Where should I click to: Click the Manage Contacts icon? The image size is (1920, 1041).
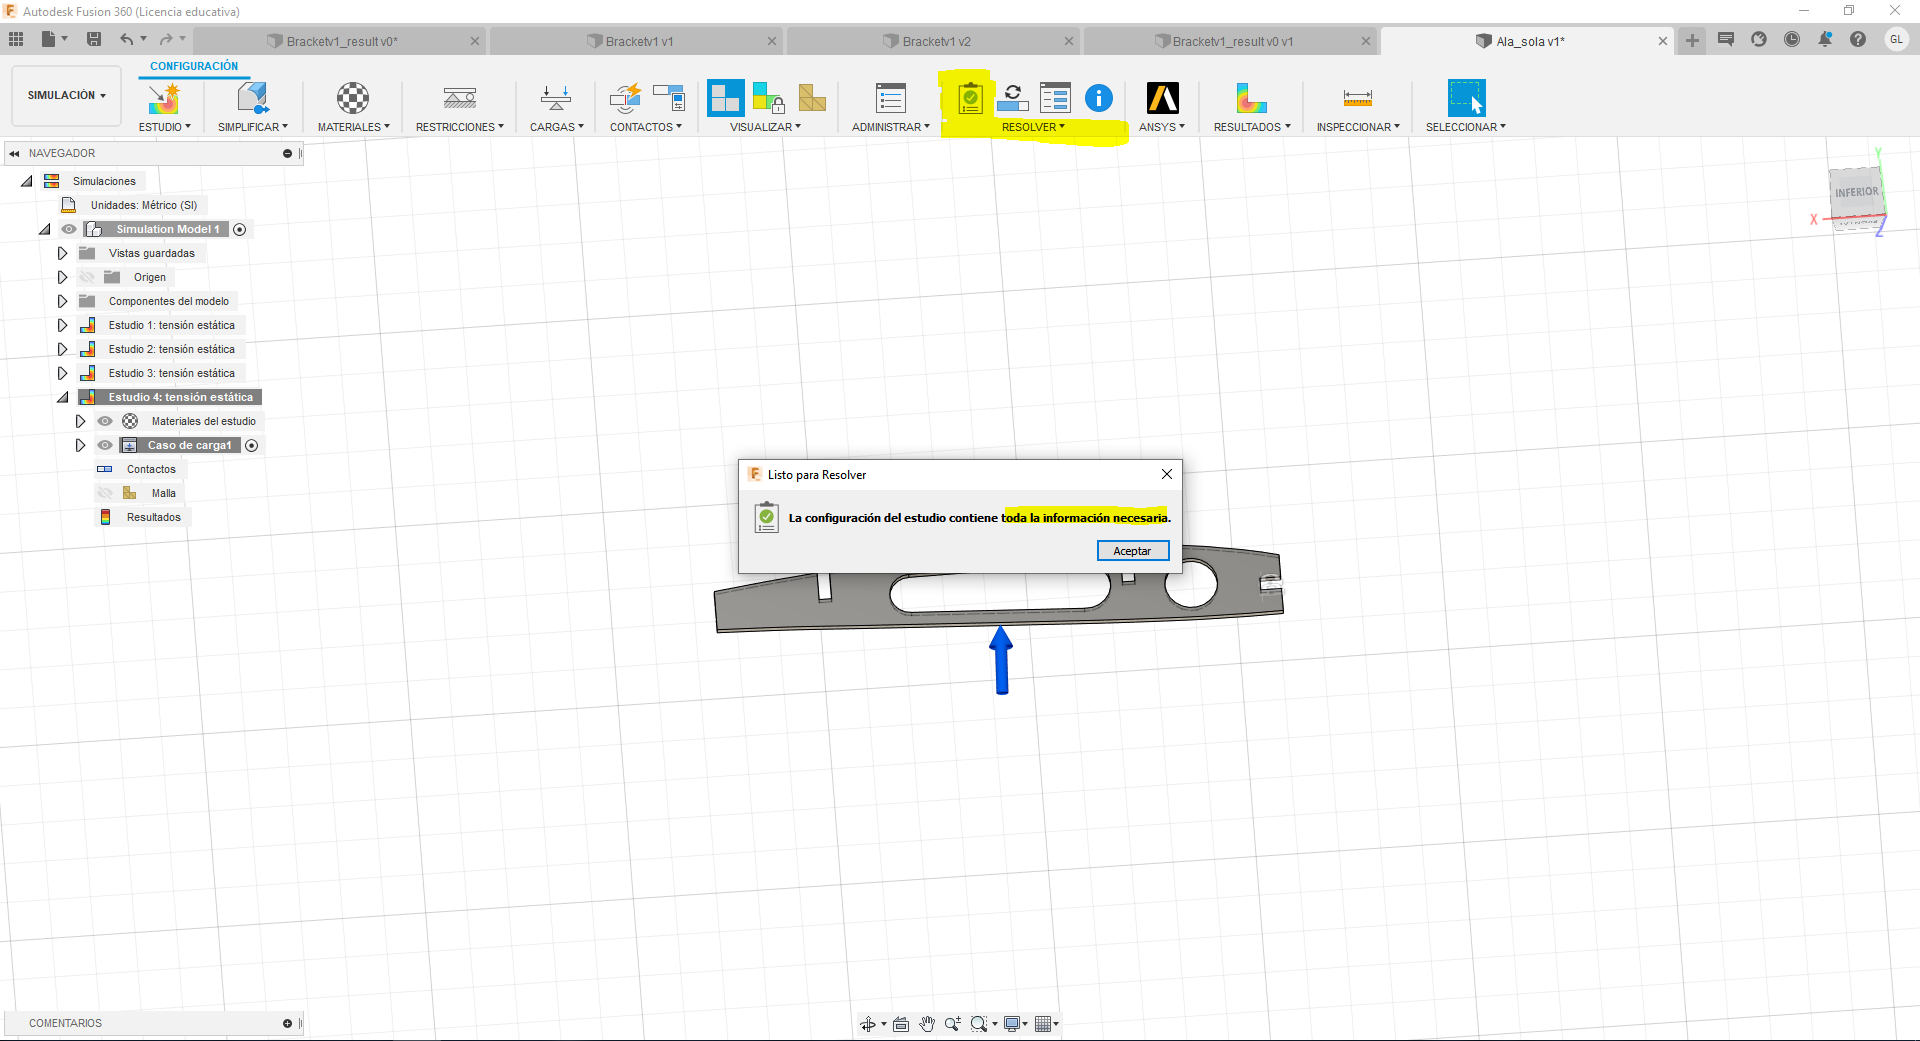click(x=669, y=98)
